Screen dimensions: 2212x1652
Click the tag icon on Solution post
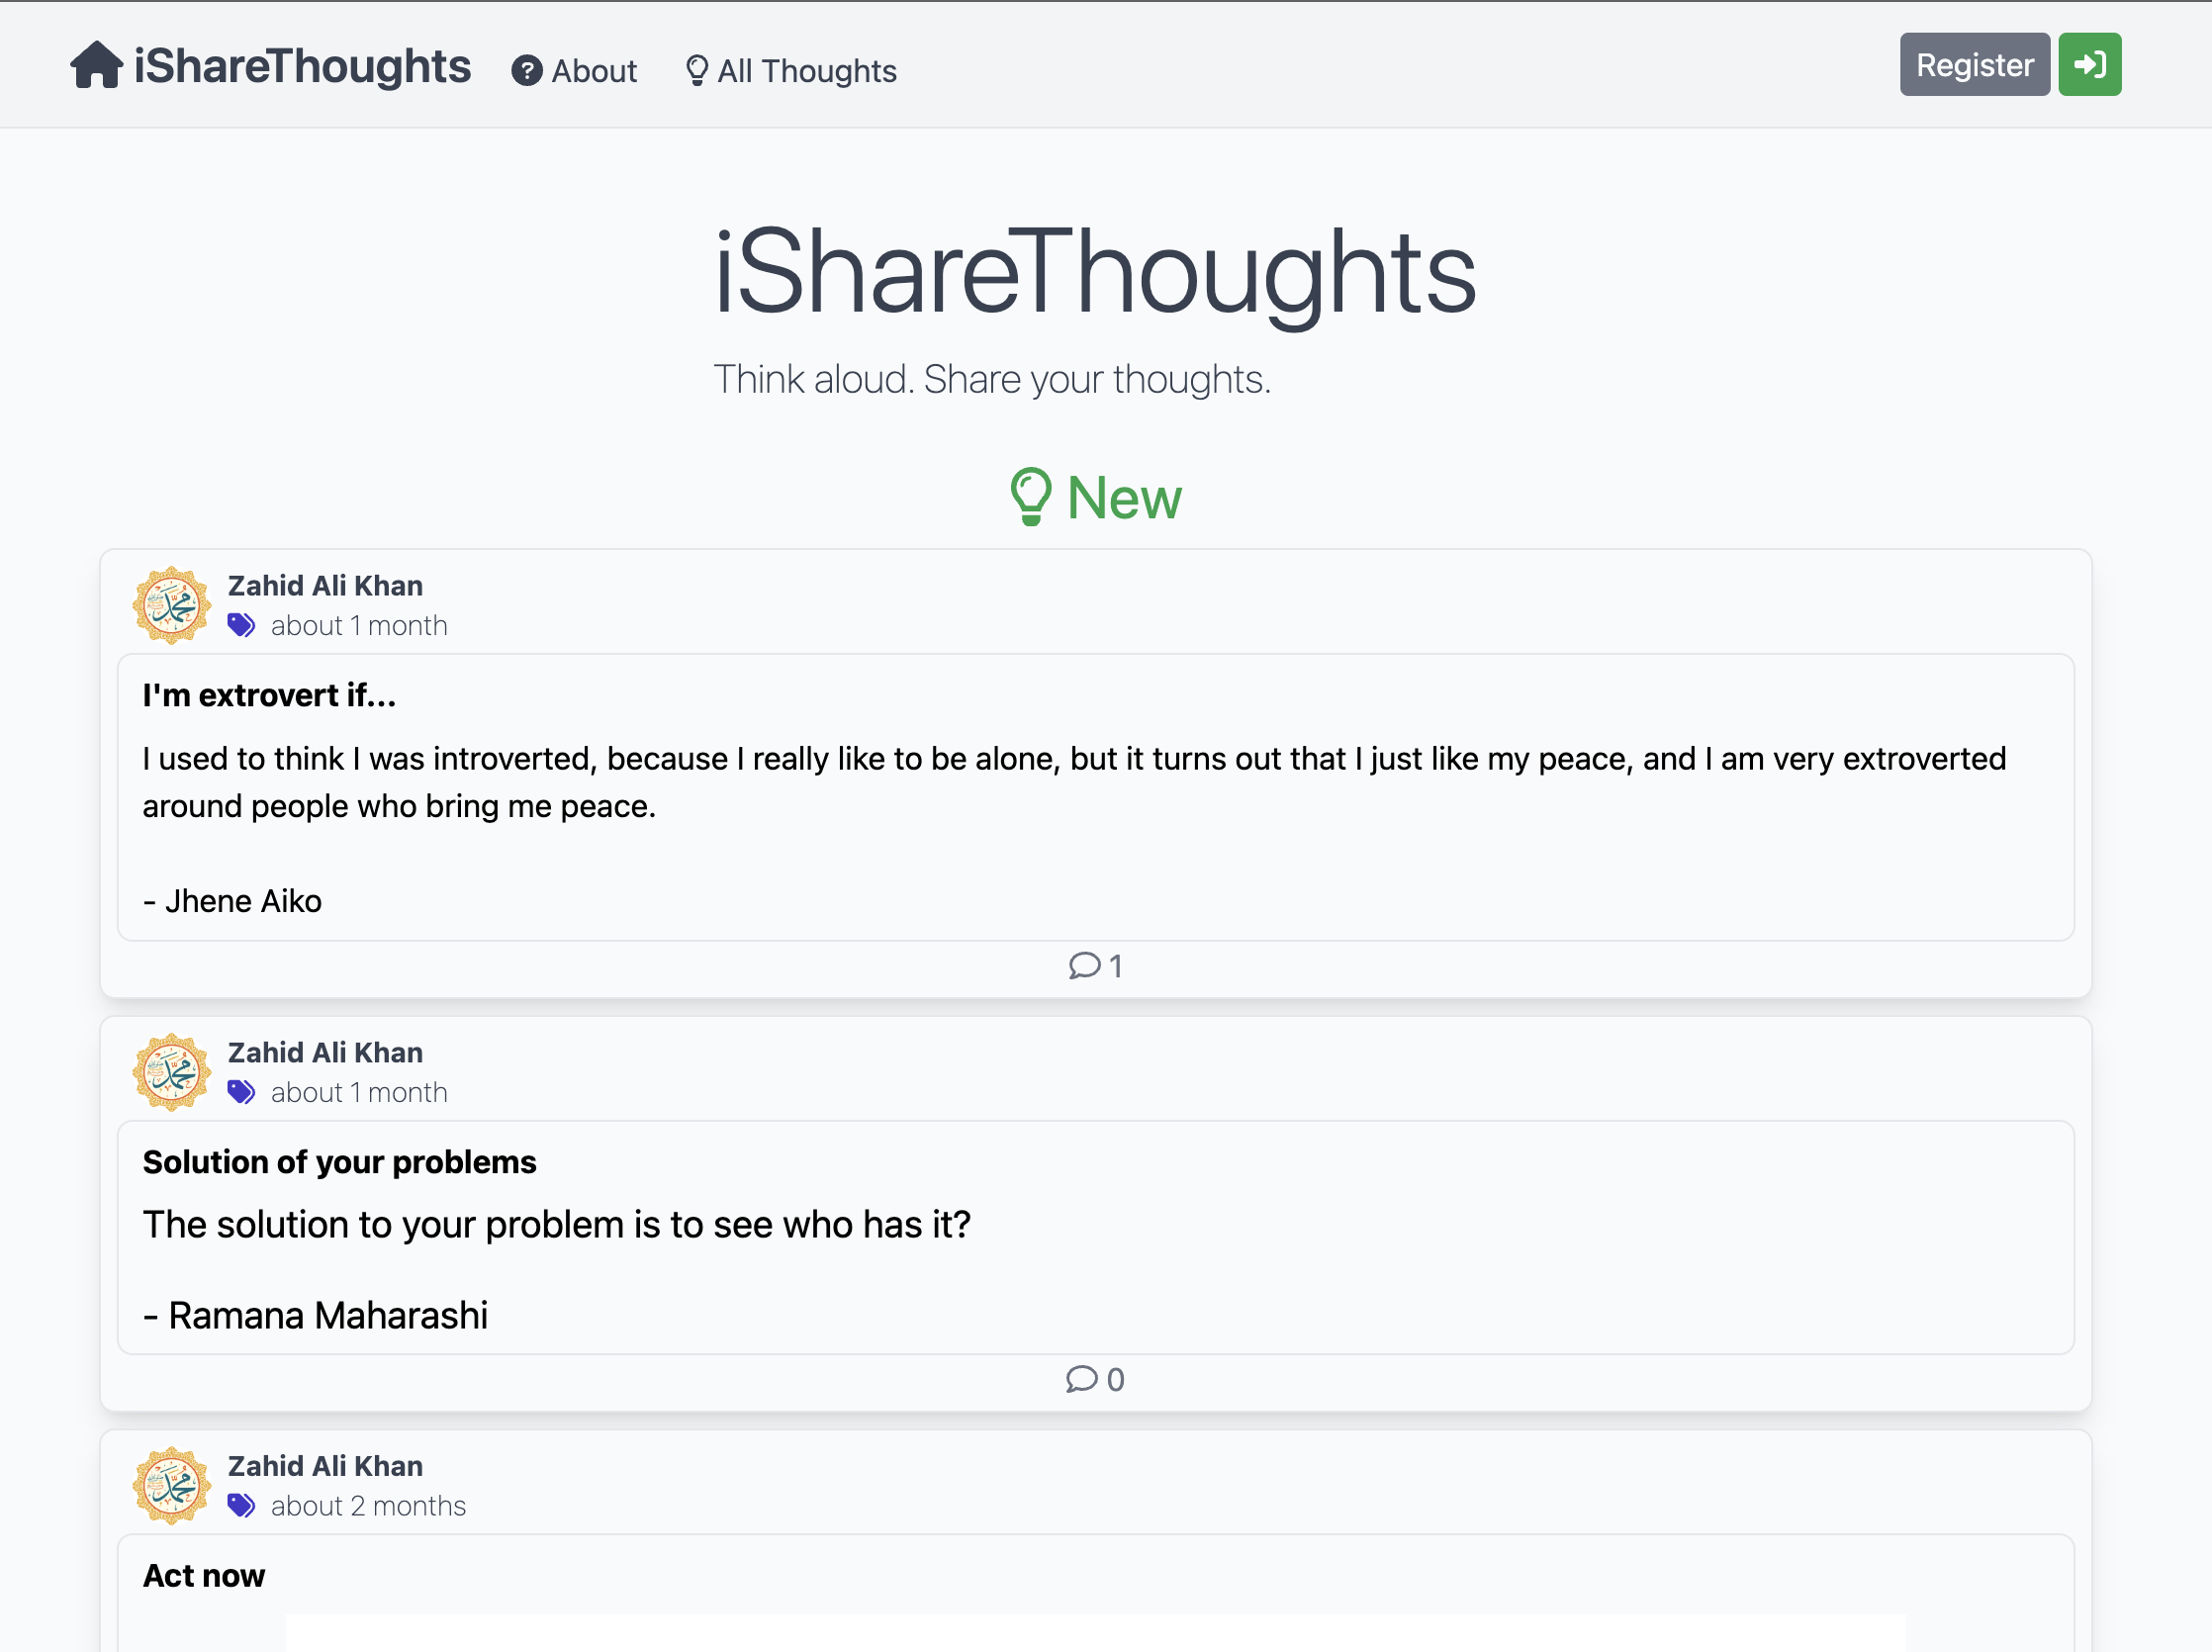click(x=241, y=1092)
